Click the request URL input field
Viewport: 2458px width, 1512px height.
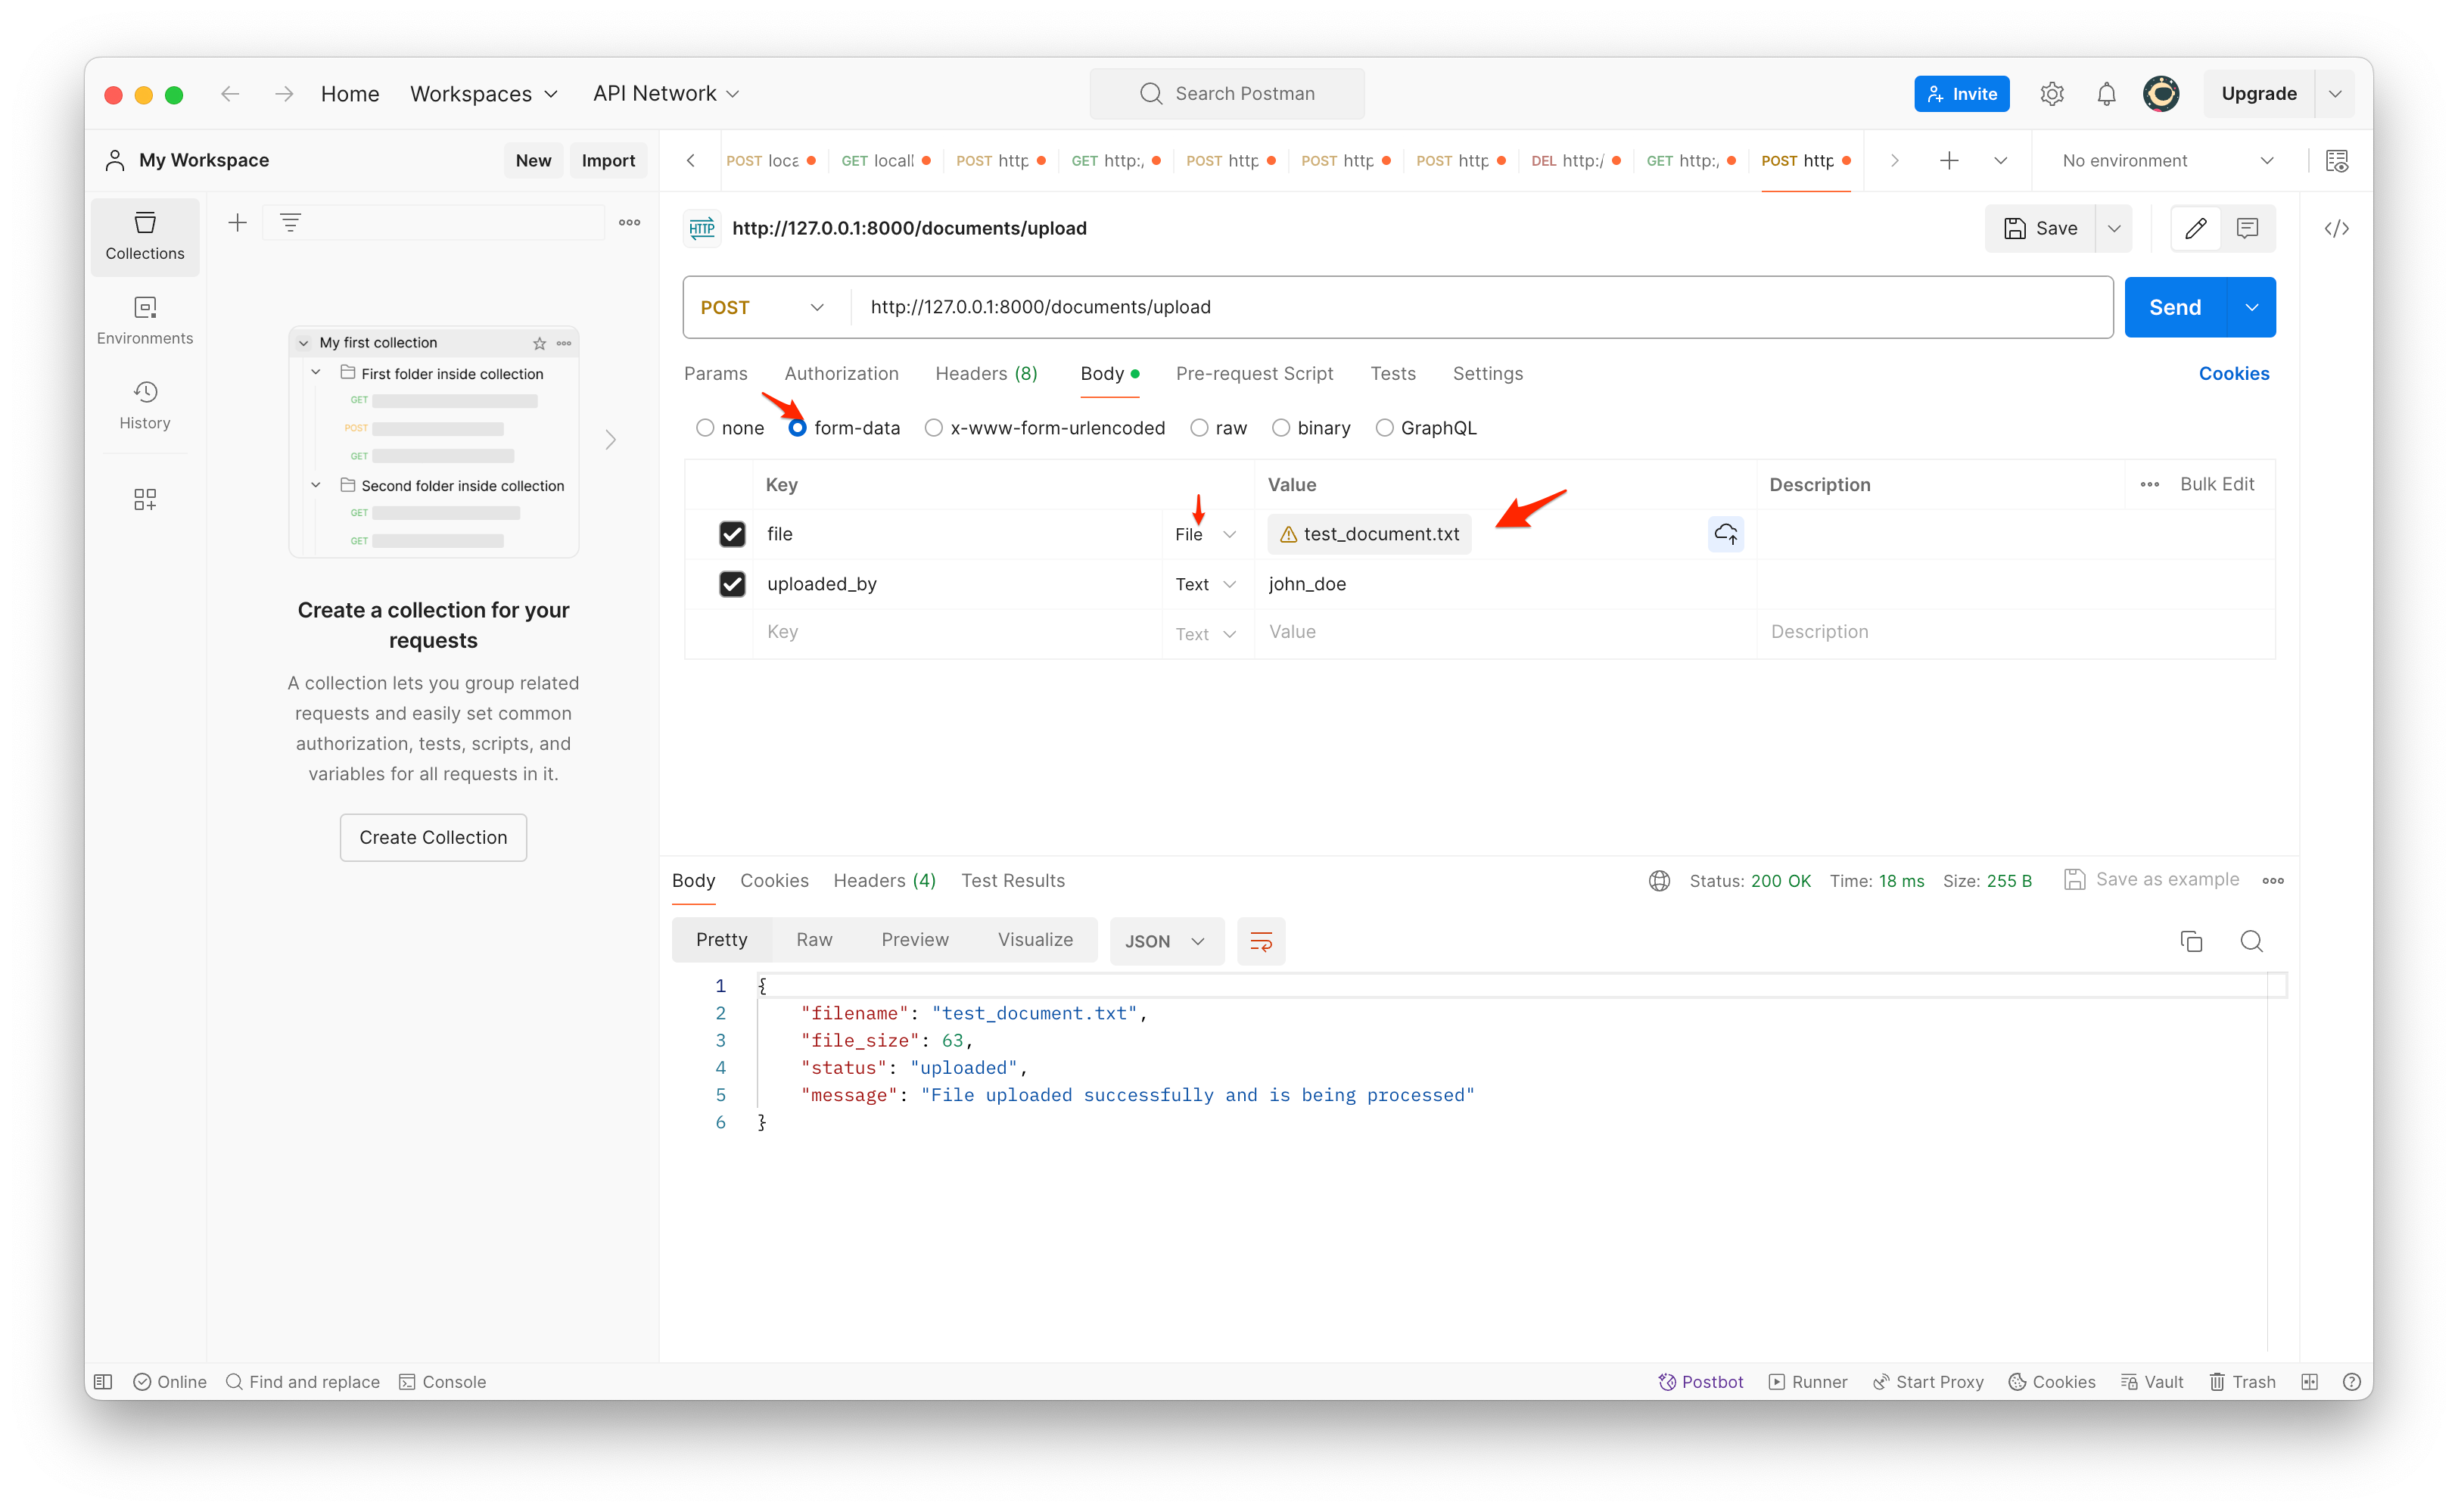pyautogui.click(x=1480, y=307)
